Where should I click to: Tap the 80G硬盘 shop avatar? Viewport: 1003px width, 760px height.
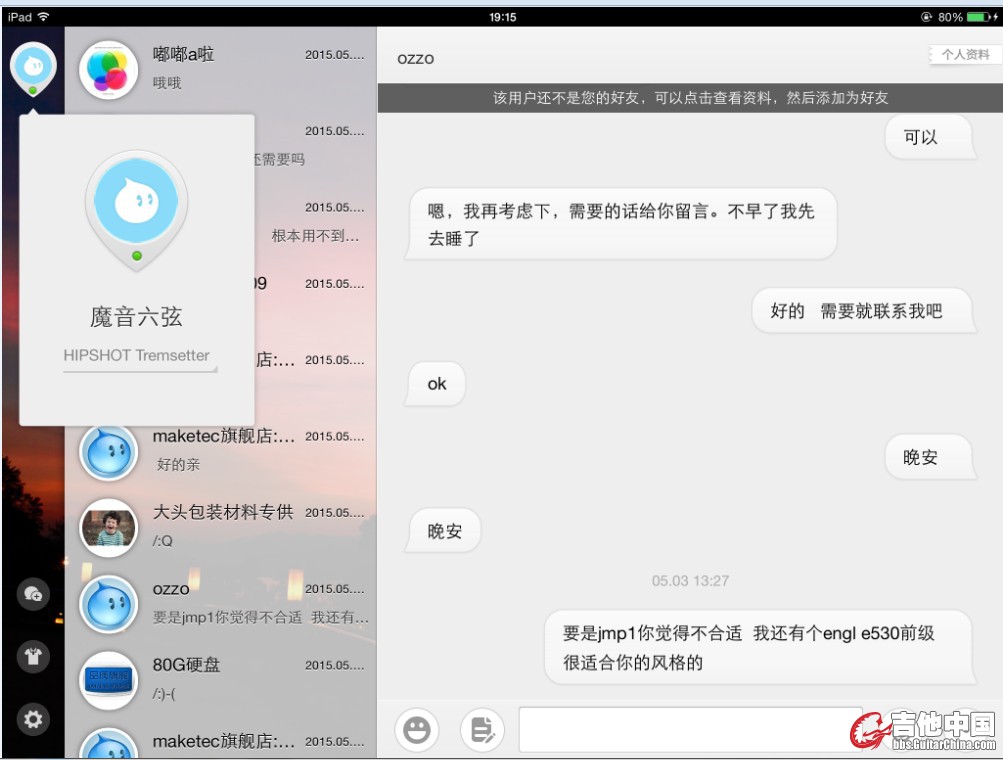(x=108, y=680)
